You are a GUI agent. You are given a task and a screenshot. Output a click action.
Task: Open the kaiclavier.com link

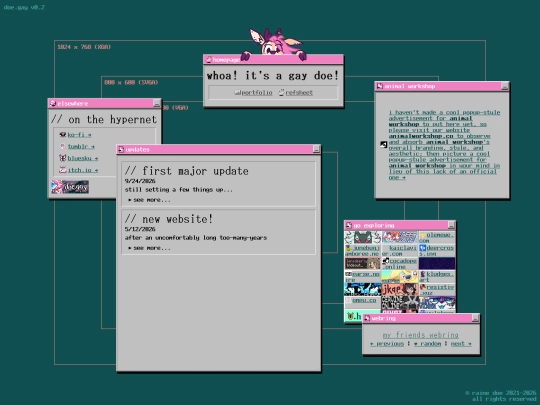point(399,250)
